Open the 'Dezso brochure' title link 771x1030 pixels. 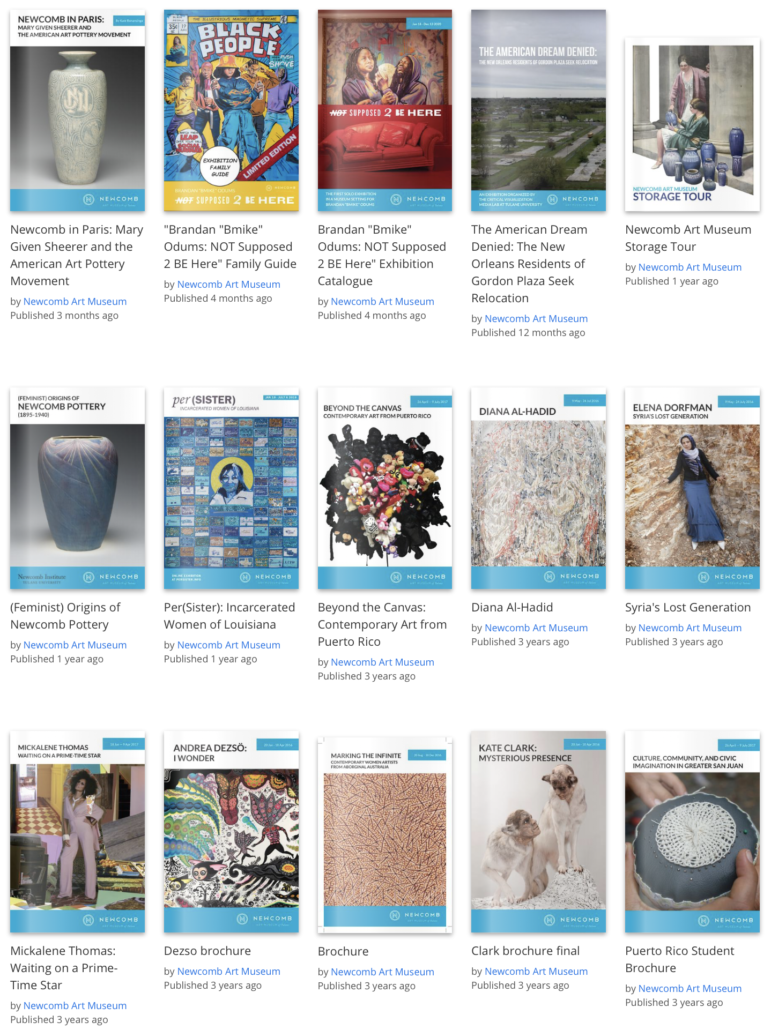tap(208, 951)
